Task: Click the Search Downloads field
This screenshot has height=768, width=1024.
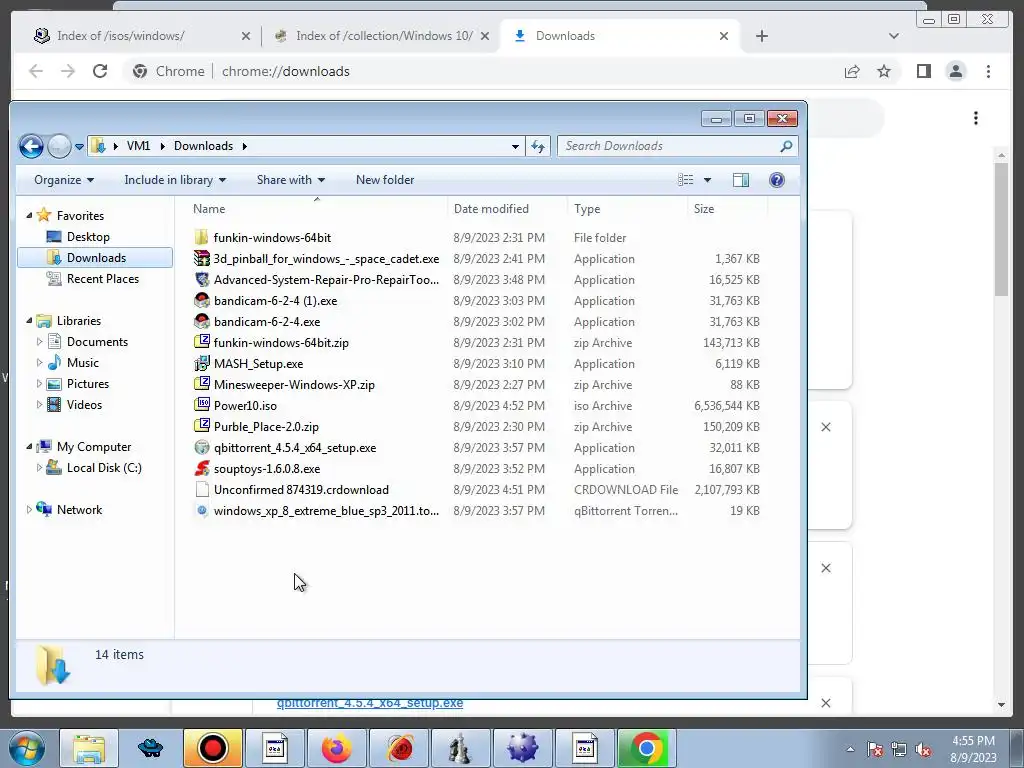Action: click(x=677, y=146)
